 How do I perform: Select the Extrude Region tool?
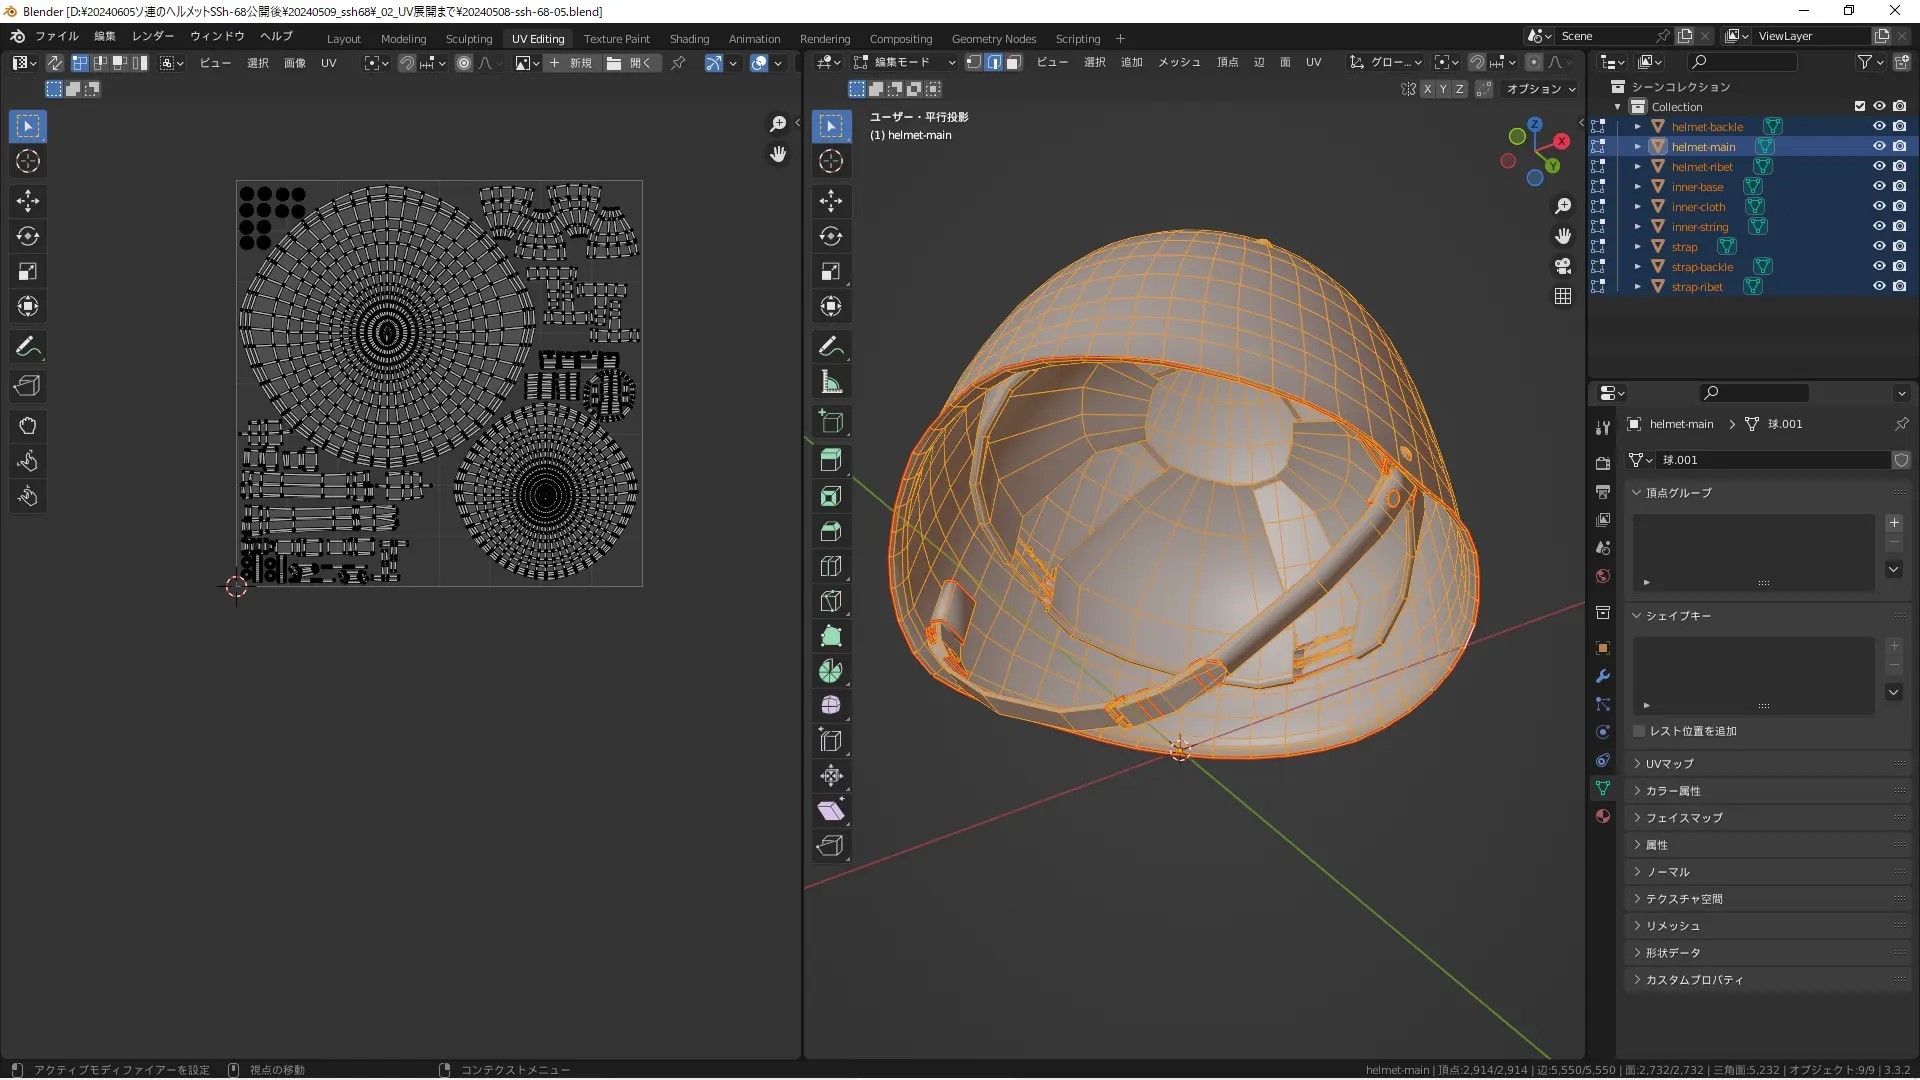click(x=831, y=461)
